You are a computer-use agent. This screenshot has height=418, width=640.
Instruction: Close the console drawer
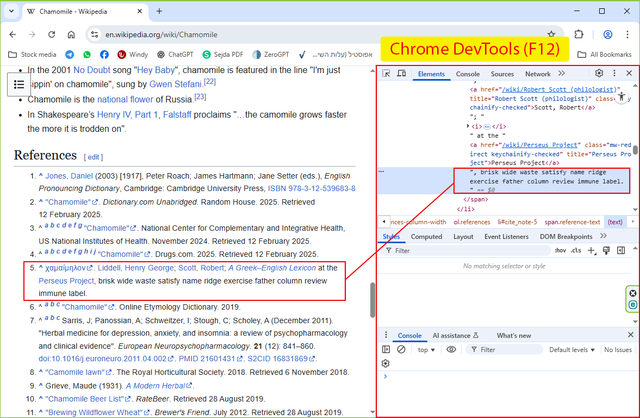coord(630,335)
